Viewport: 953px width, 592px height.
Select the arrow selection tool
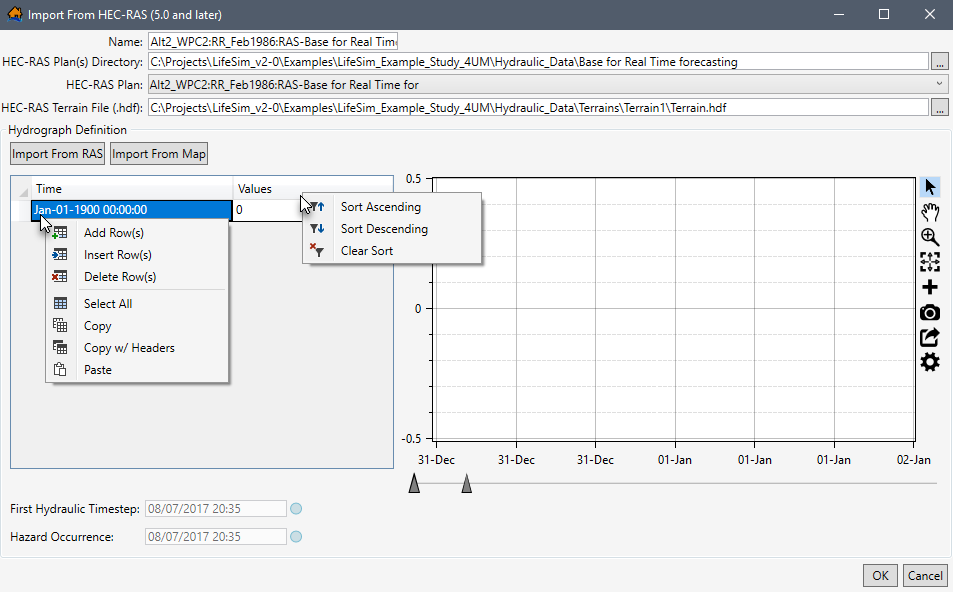930,187
